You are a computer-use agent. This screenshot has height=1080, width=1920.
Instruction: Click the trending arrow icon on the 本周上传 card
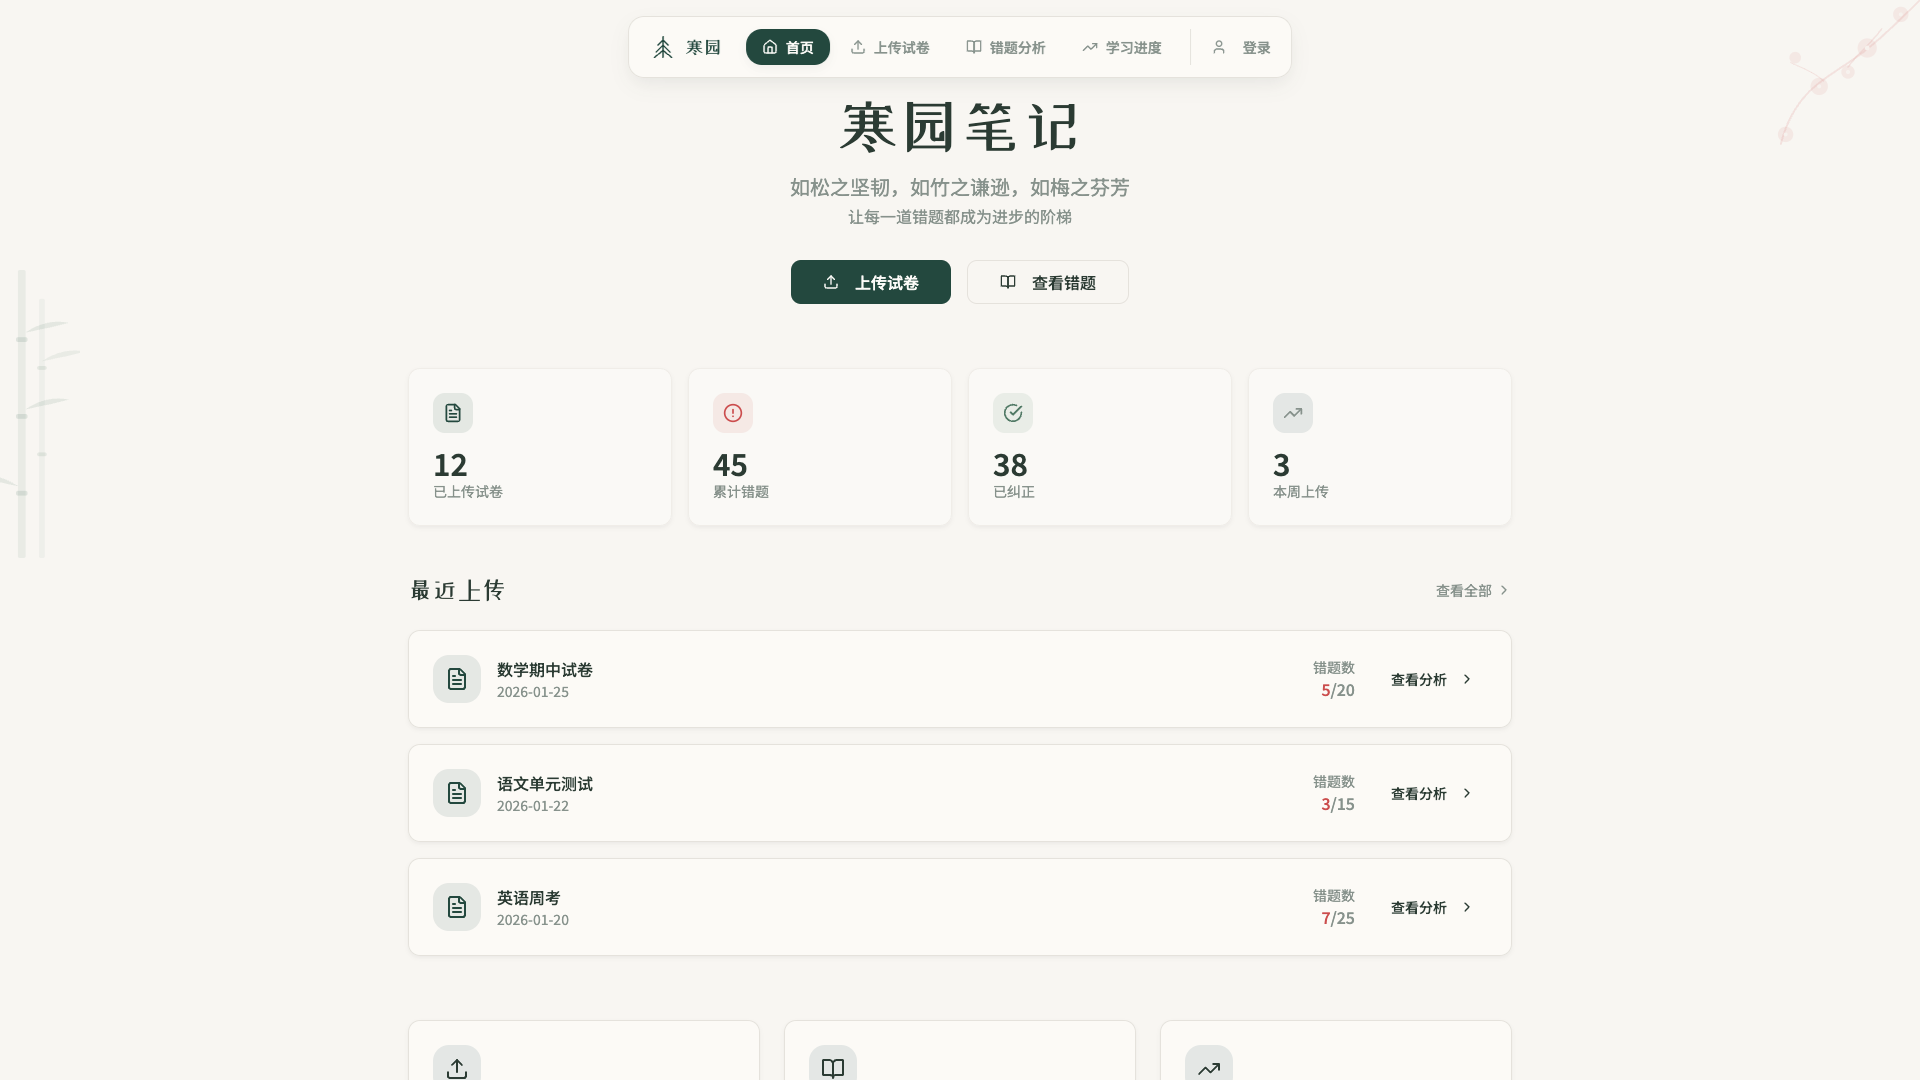click(1292, 412)
